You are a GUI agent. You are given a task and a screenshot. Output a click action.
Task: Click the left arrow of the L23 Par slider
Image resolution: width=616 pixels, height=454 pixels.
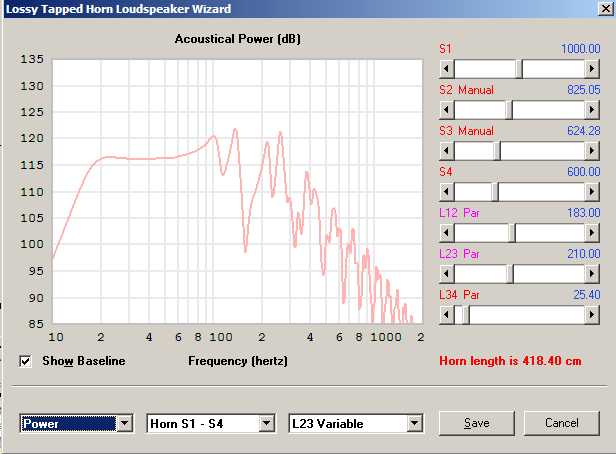click(x=447, y=274)
